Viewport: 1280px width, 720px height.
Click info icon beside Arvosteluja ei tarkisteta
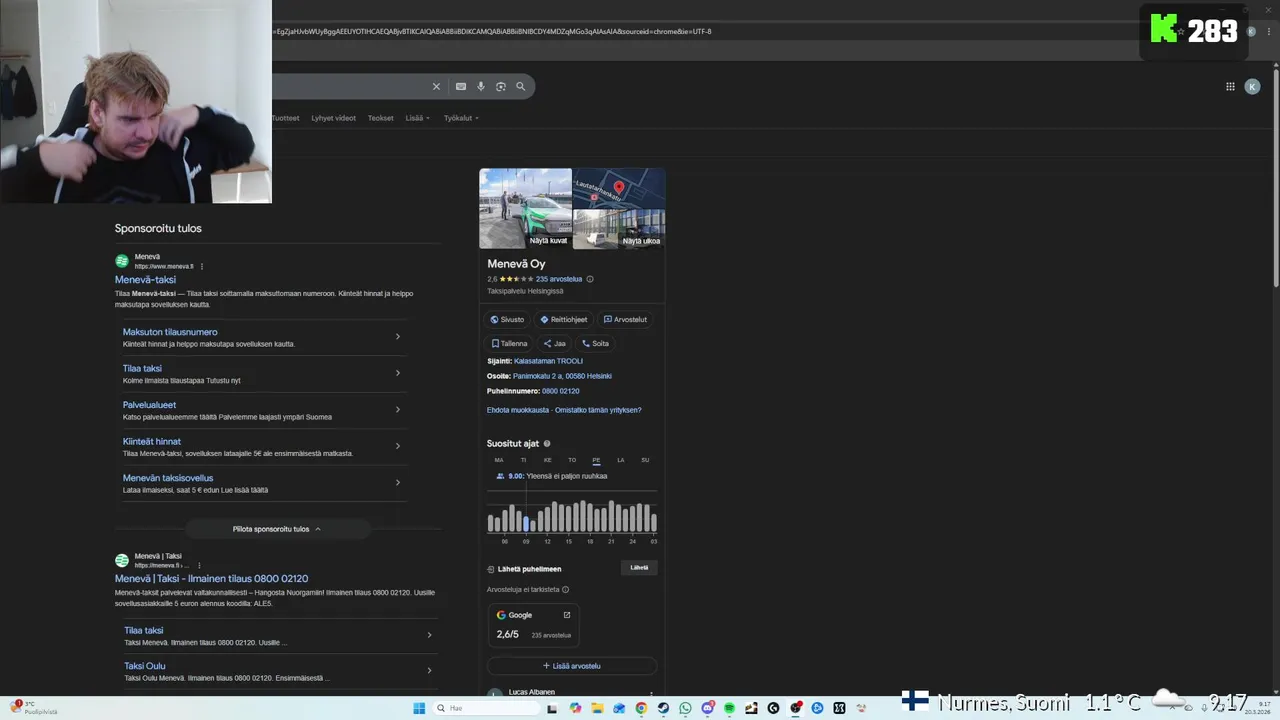(566, 590)
